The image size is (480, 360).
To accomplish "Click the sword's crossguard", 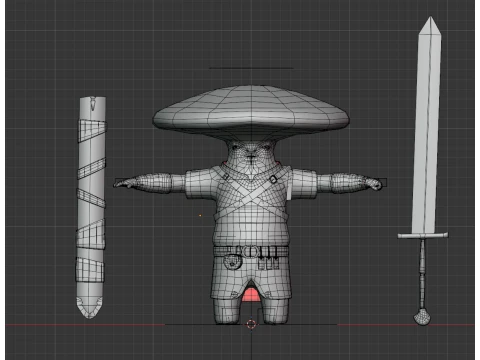I will [423, 236].
